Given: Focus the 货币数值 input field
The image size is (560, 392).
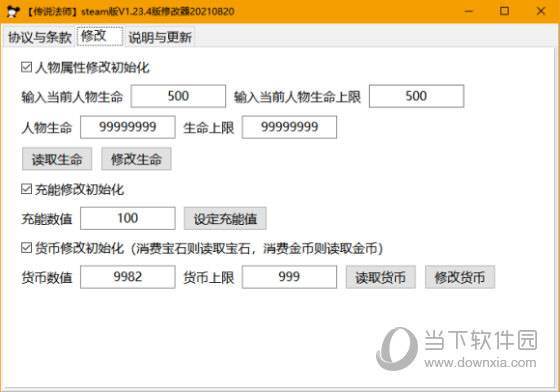Looking at the screenshot, I should coord(128,277).
